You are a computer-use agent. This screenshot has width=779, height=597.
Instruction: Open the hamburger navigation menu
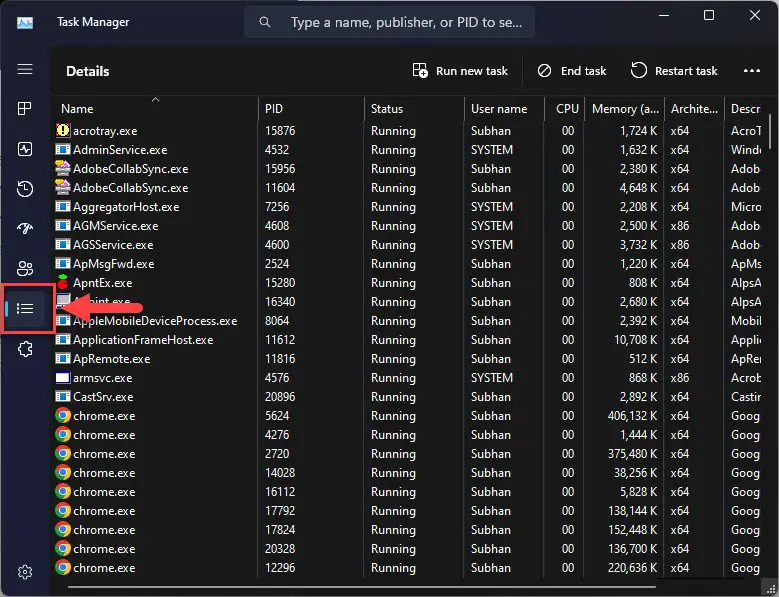(25, 69)
